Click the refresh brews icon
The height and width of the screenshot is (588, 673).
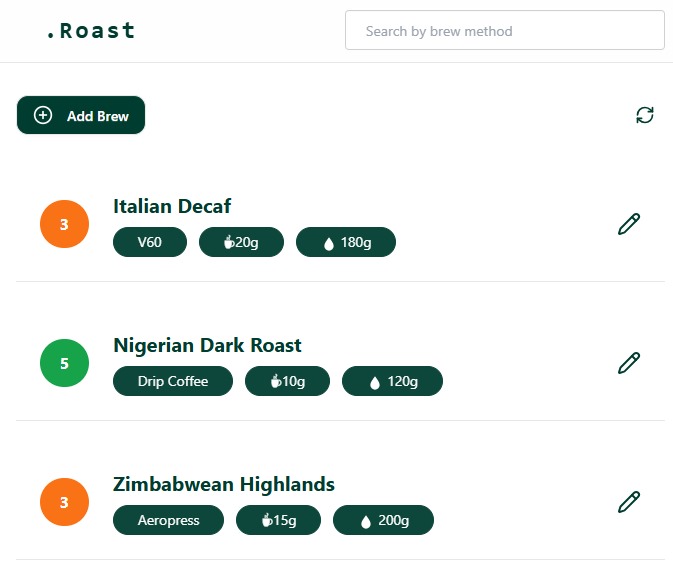point(644,115)
